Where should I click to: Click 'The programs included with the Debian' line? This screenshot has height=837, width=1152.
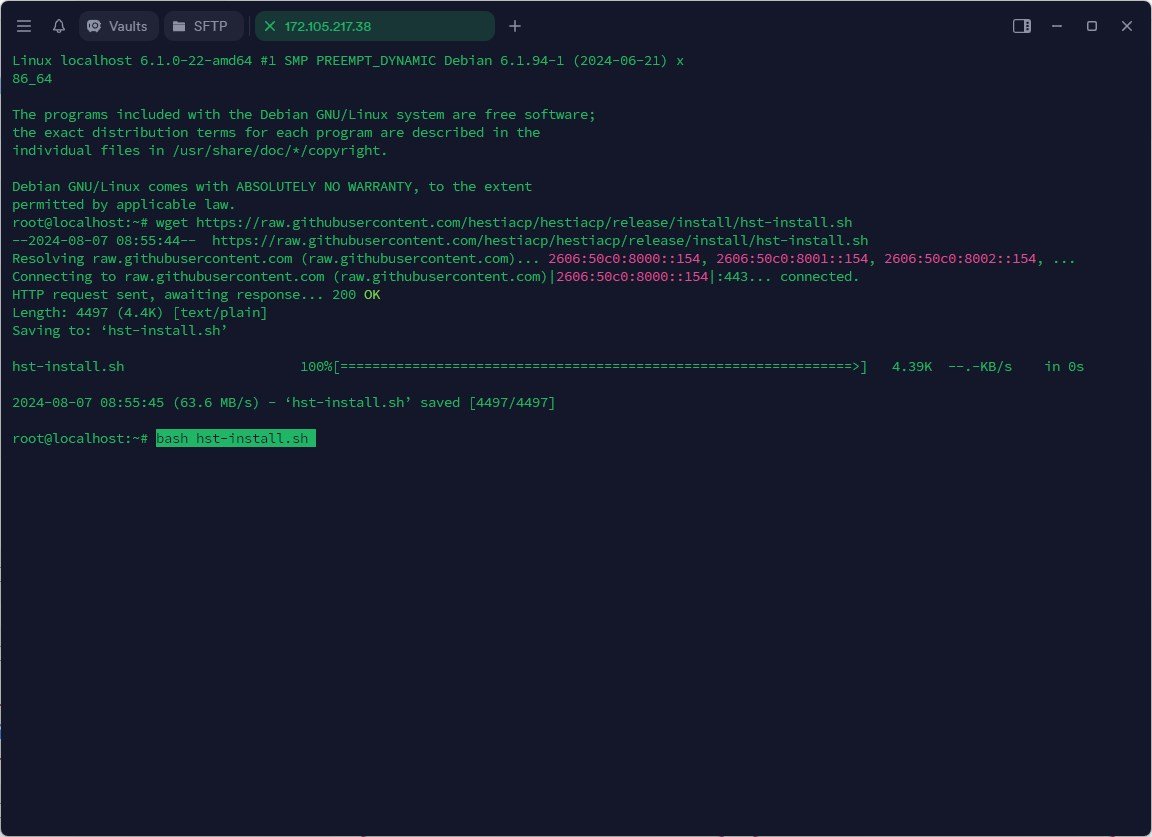303,115
